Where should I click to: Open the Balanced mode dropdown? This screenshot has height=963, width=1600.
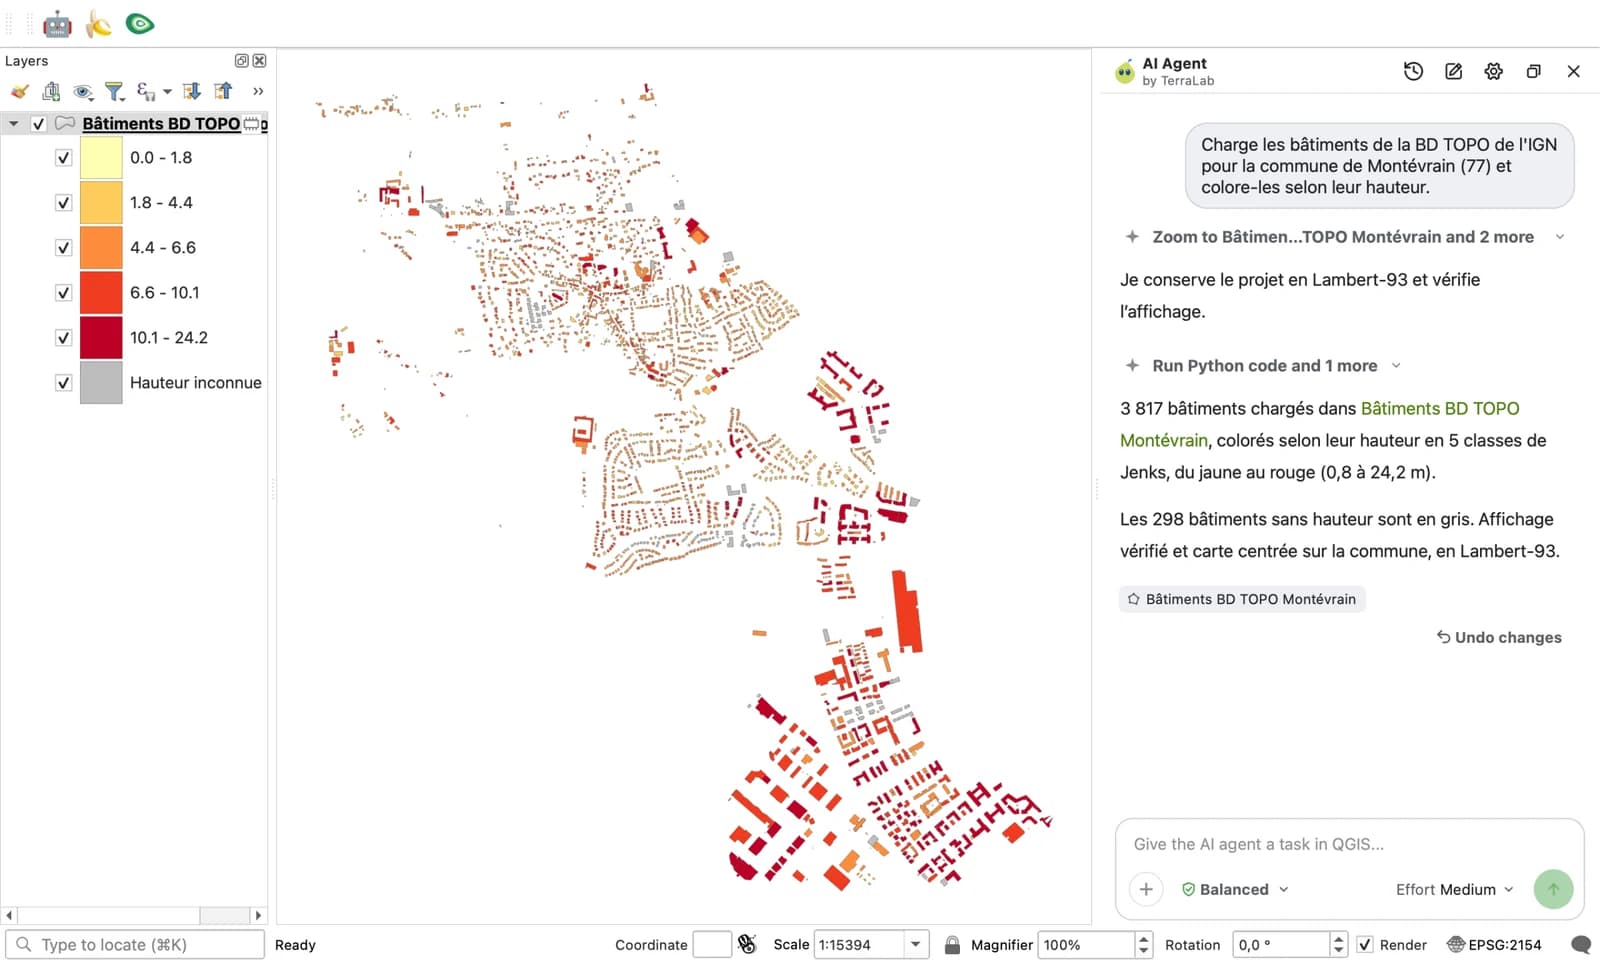pyautogui.click(x=1235, y=889)
